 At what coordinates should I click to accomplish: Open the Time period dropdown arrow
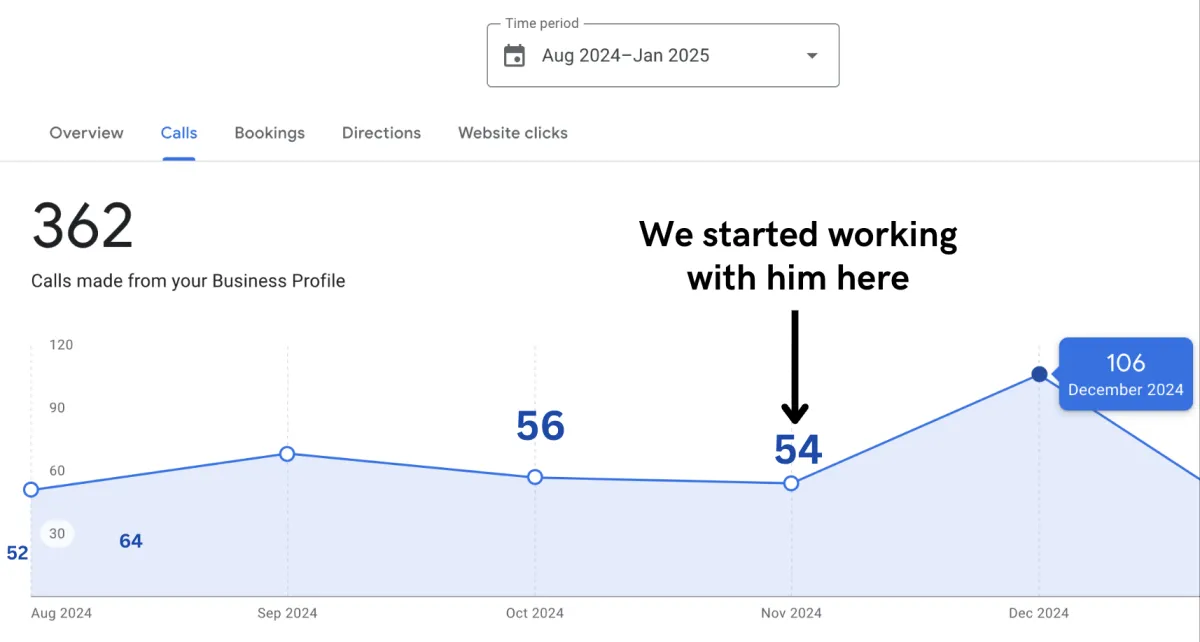(812, 56)
